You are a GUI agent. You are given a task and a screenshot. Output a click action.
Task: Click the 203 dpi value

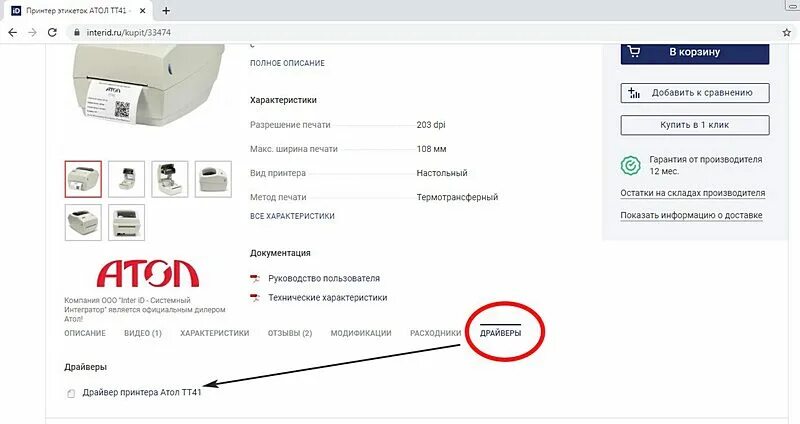click(431, 125)
